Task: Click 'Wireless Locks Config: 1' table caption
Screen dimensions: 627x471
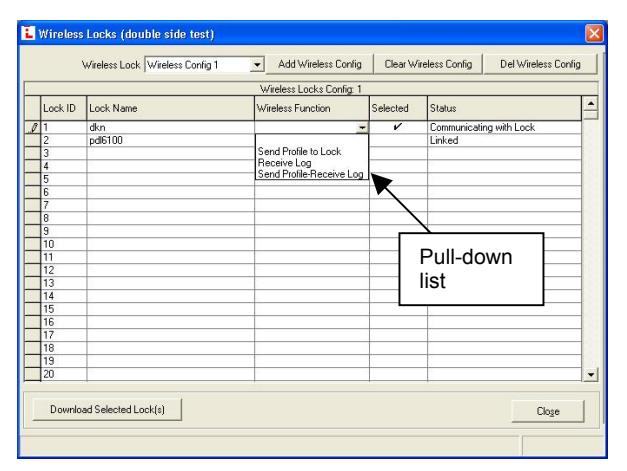Action: click(311, 89)
